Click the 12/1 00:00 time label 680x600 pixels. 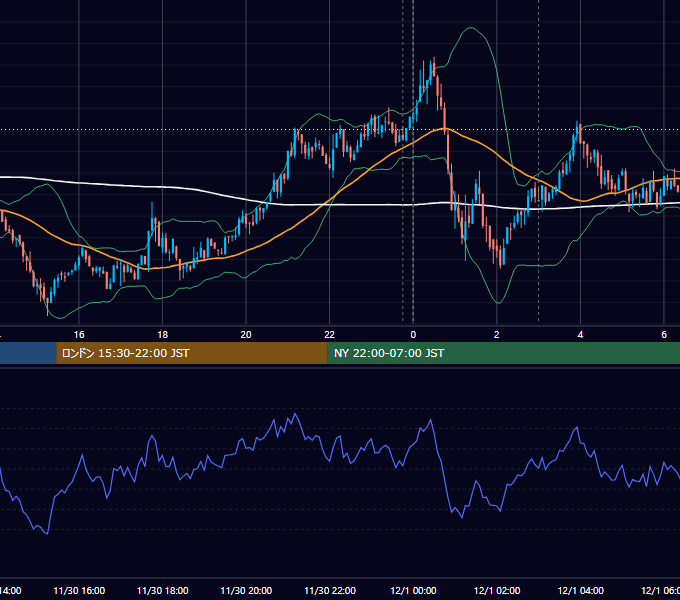413,590
